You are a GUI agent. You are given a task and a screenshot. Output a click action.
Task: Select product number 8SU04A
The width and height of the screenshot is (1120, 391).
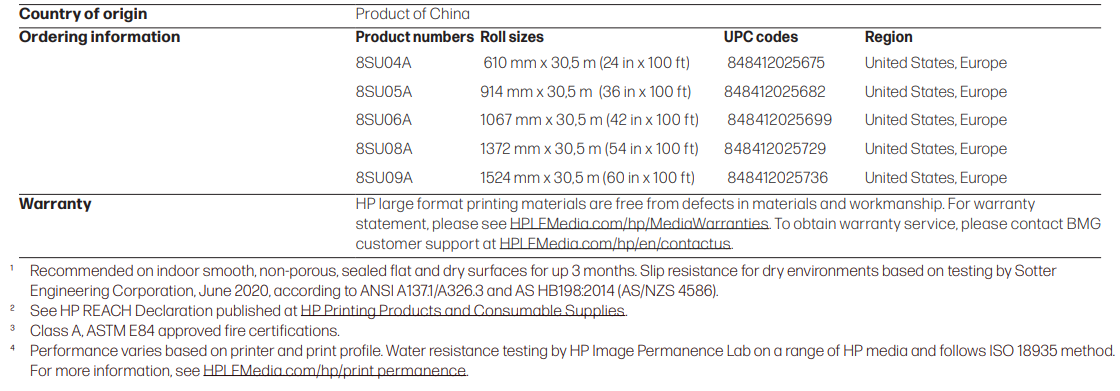384,63
